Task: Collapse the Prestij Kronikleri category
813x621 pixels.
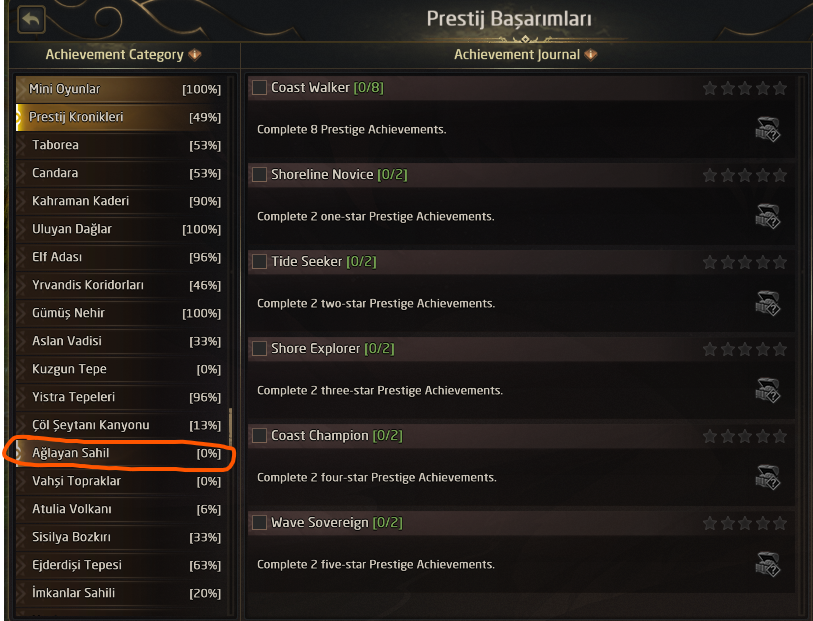Action: coord(20,117)
